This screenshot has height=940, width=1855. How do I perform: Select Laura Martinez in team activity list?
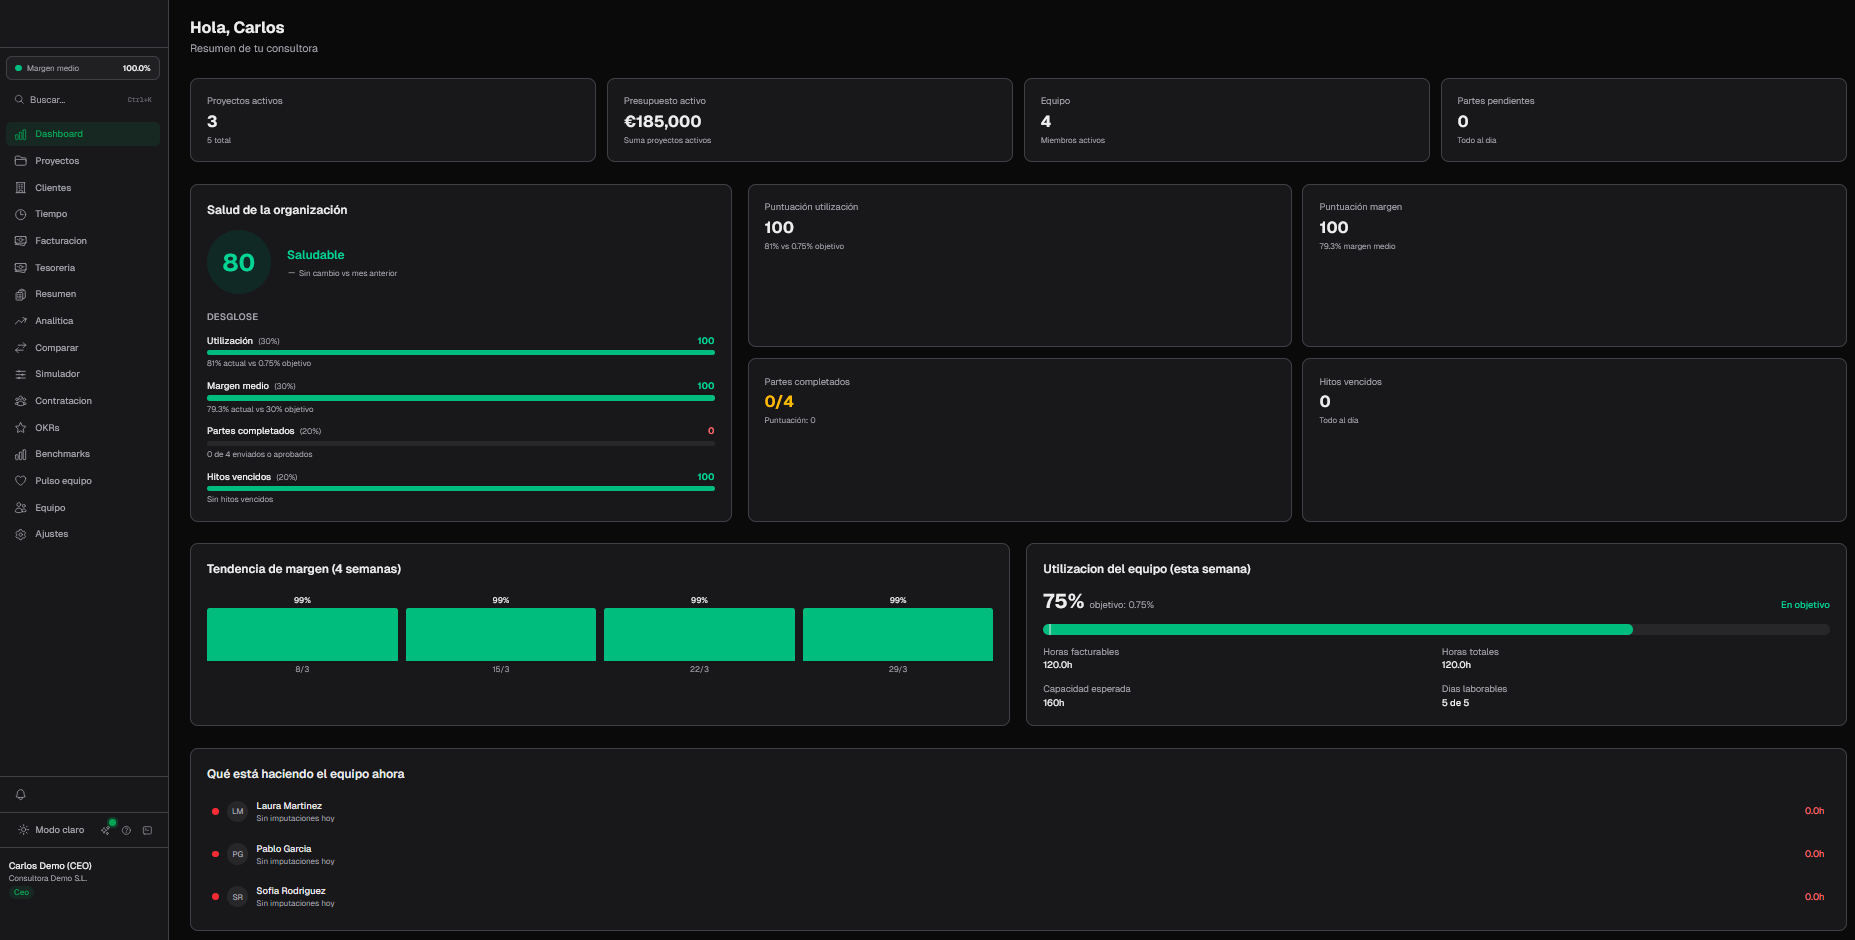tap(289, 806)
